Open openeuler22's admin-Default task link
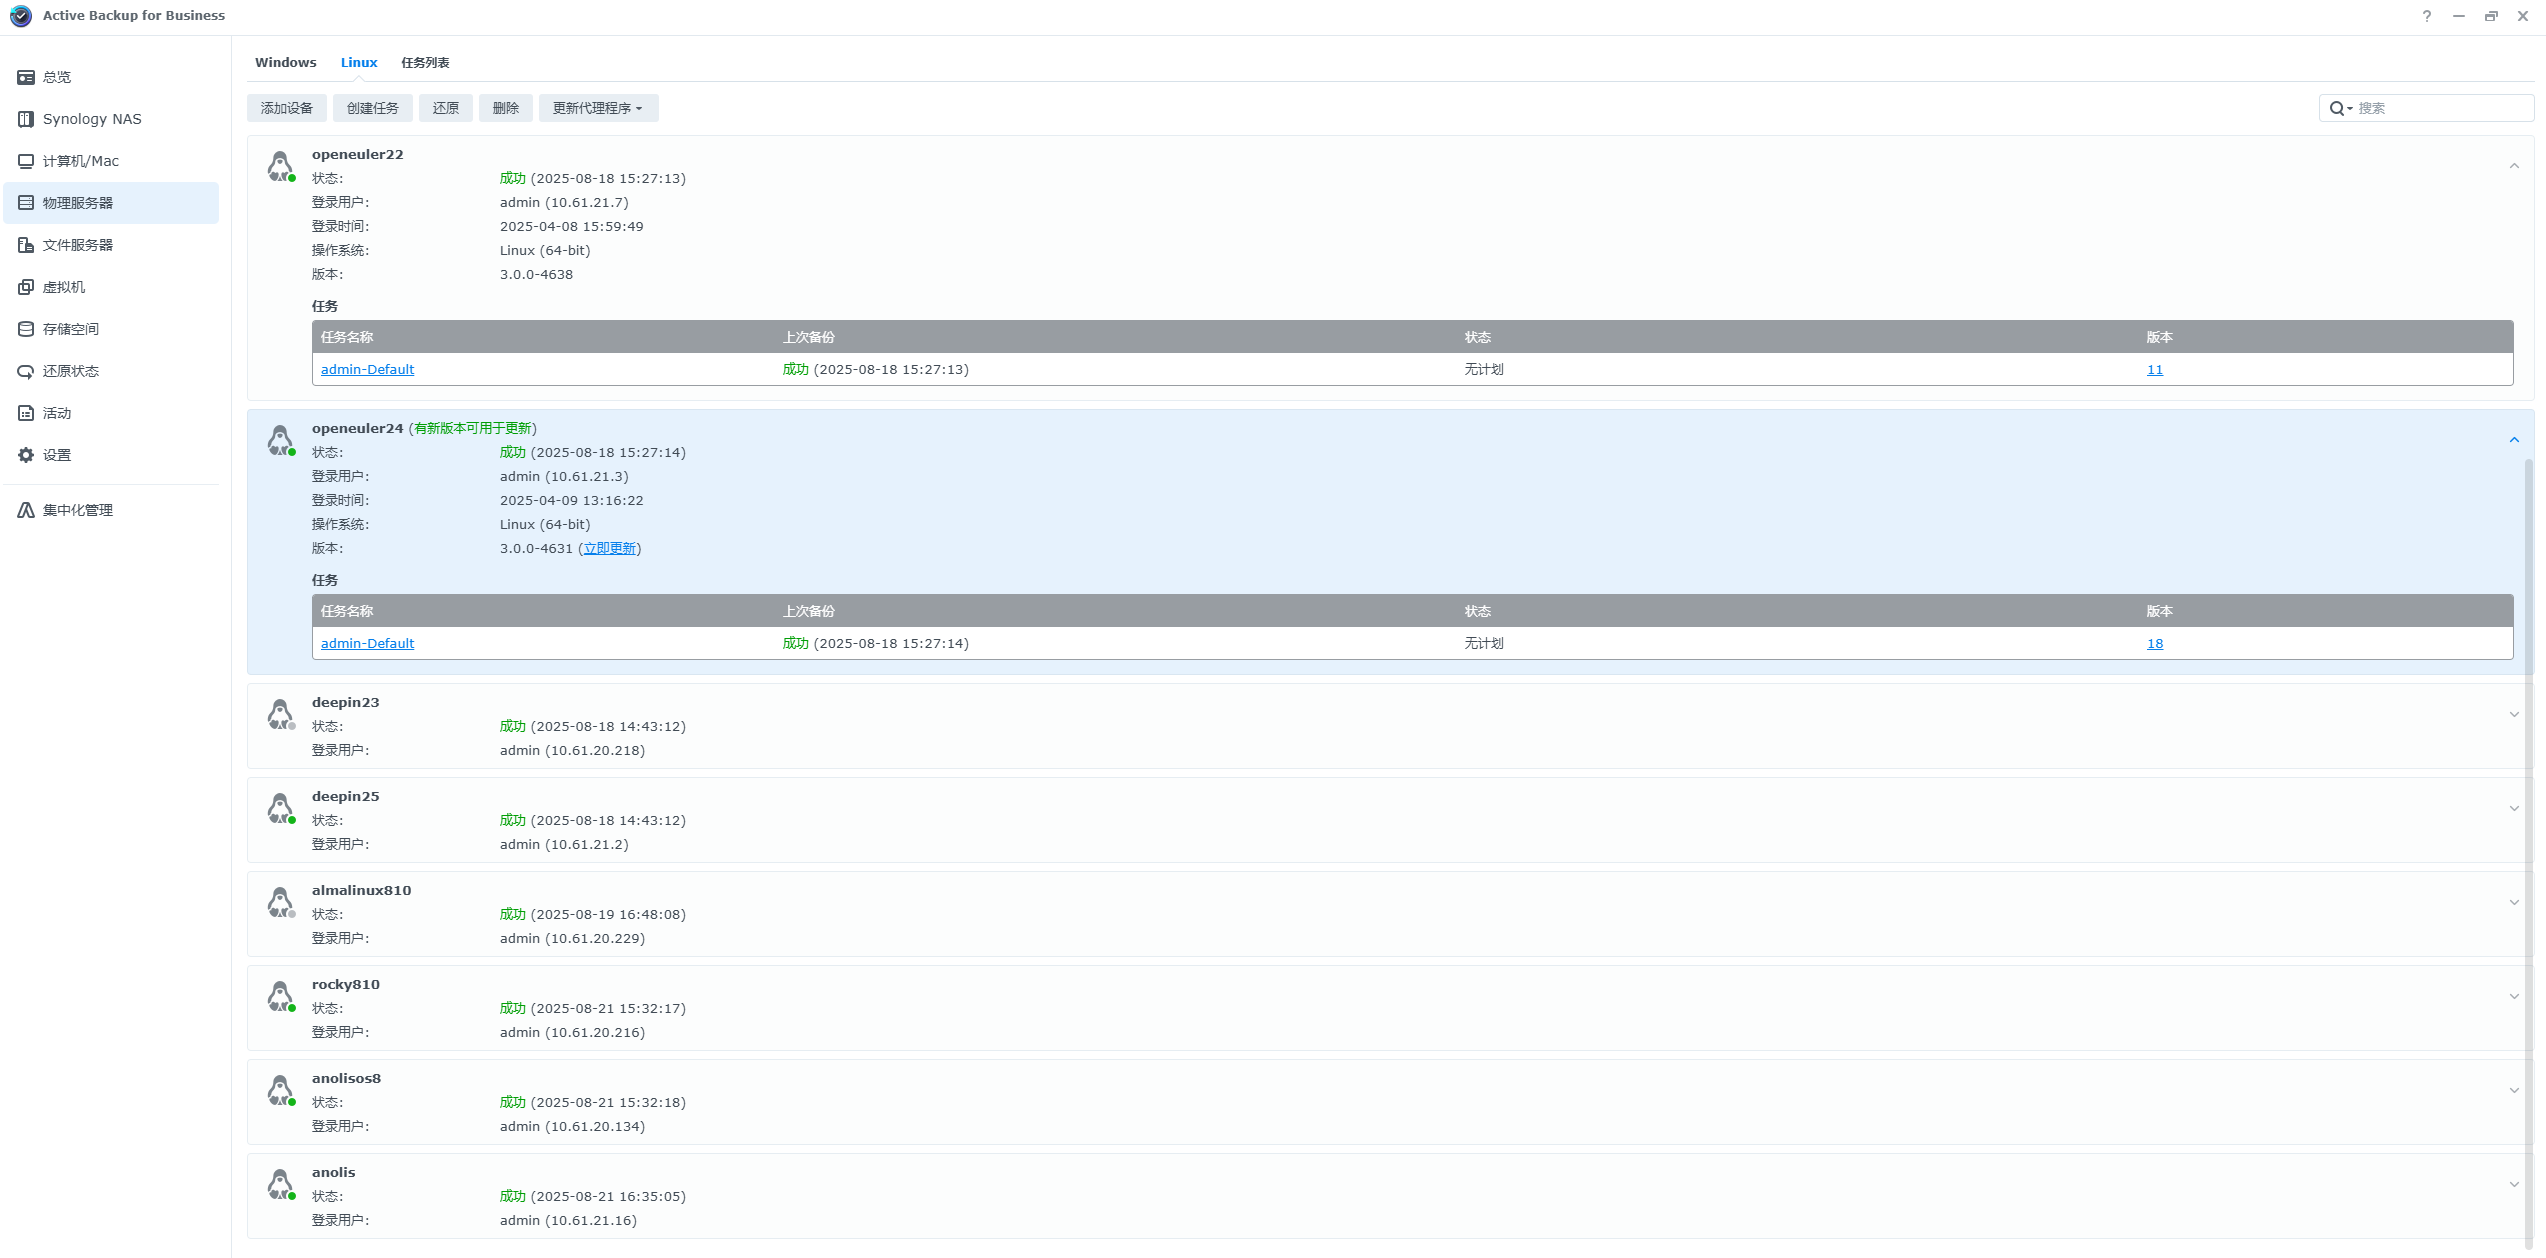This screenshot has width=2546, height=1258. (367, 369)
